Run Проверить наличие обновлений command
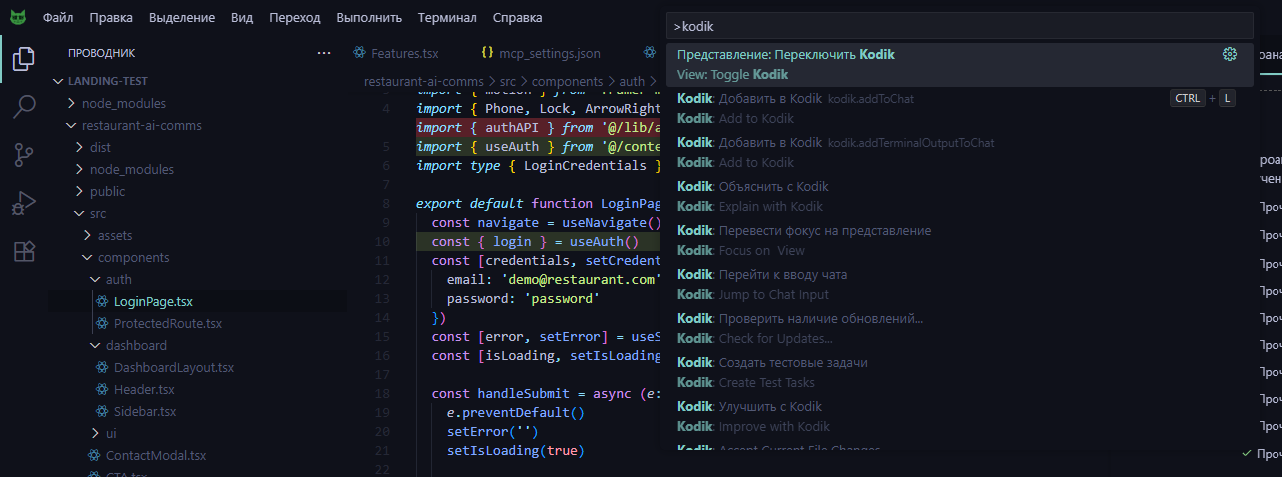1282x477 pixels. coord(960,329)
